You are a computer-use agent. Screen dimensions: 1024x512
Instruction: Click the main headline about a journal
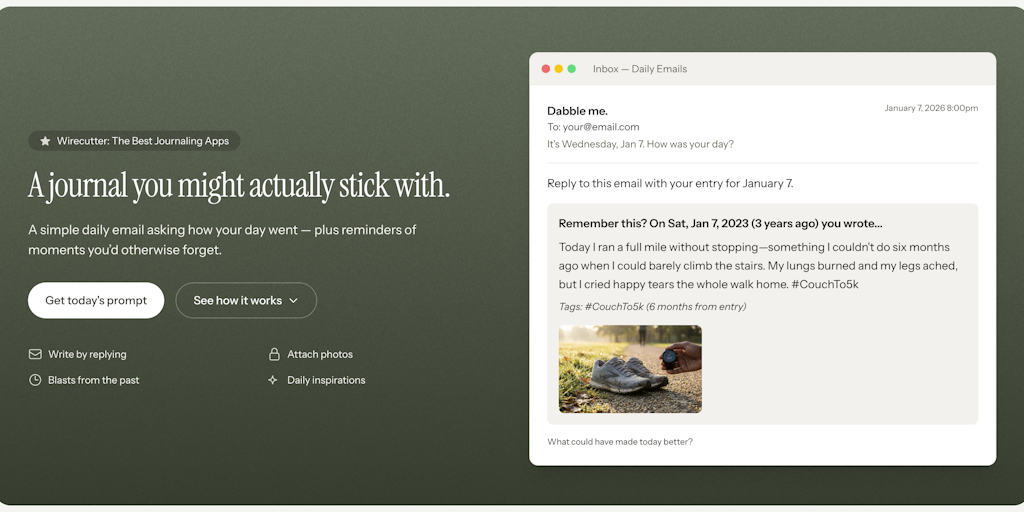pos(239,186)
